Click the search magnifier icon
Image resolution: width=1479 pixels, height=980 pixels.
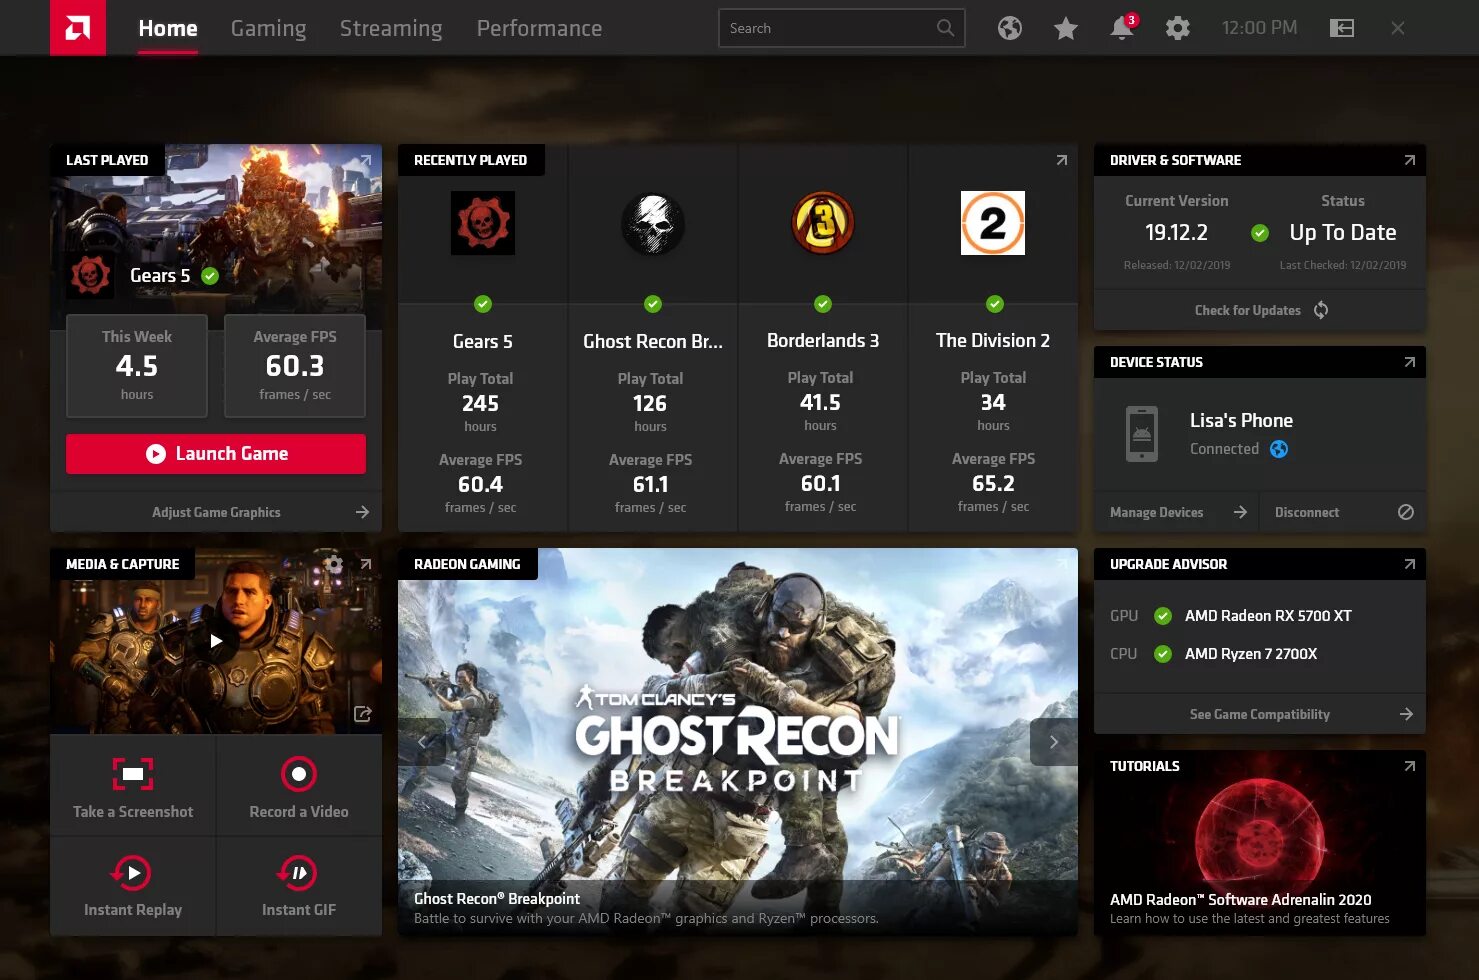945,28
